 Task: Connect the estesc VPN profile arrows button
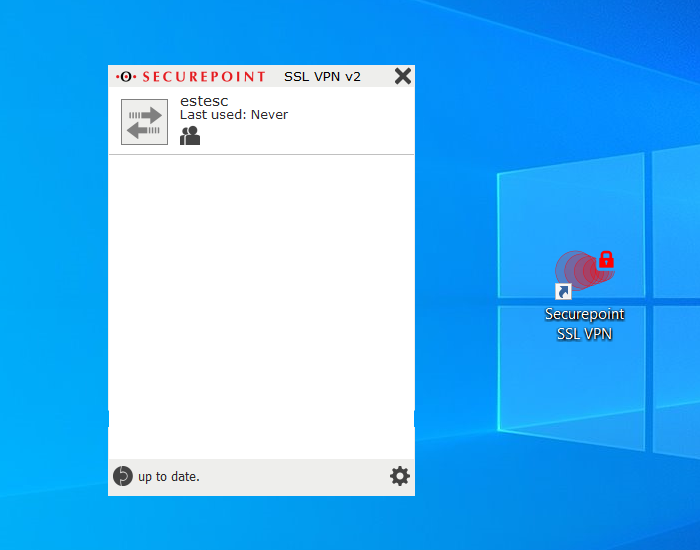(x=144, y=122)
